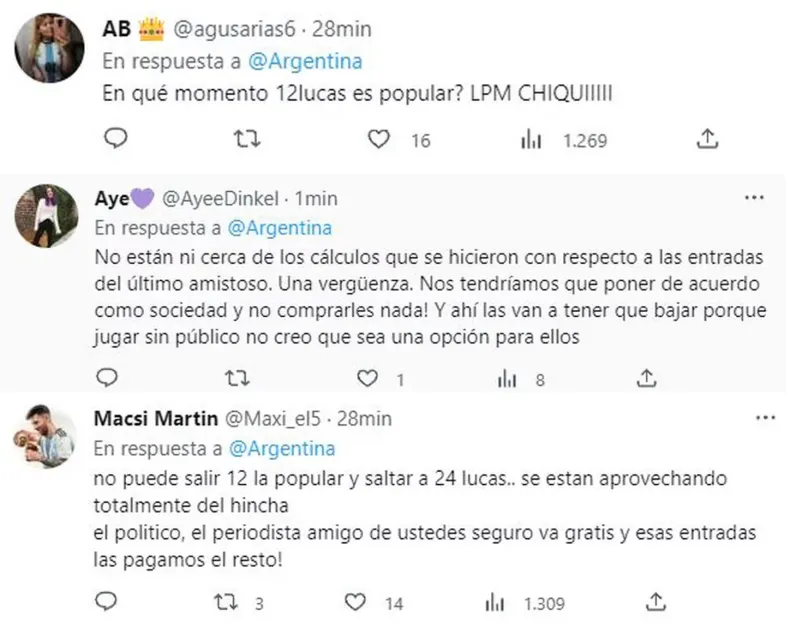Image resolution: width=790 pixels, height=634 pixels.
Task: View analytics on Aye's tweet (8 views)
Action: pos(508,378)
